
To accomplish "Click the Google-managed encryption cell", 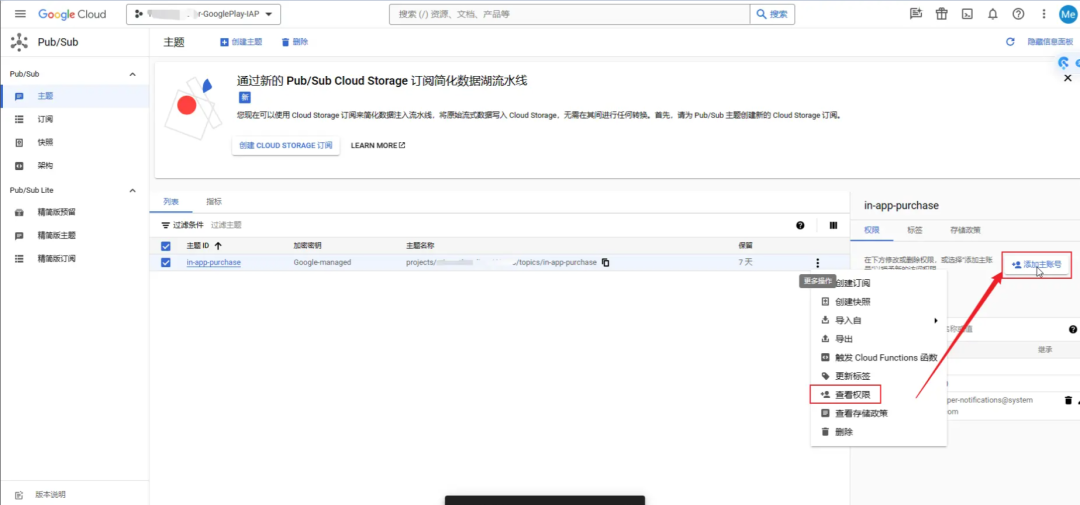I will click(x=322, y=262).
